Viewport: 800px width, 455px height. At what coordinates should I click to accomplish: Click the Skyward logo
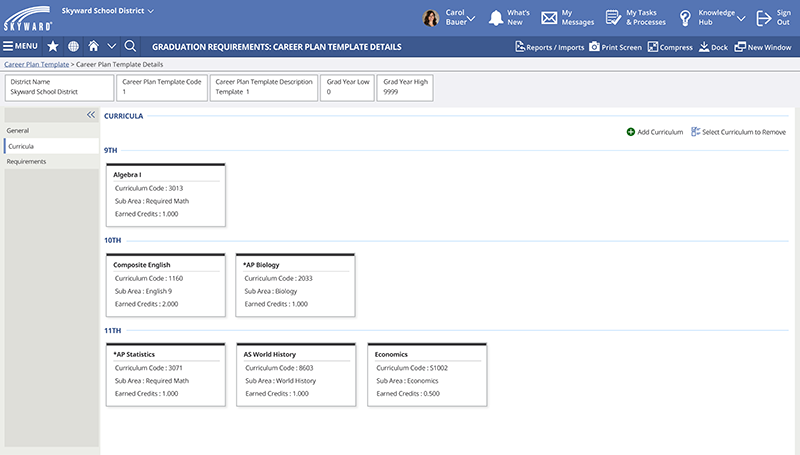click(x=28, y=18)
